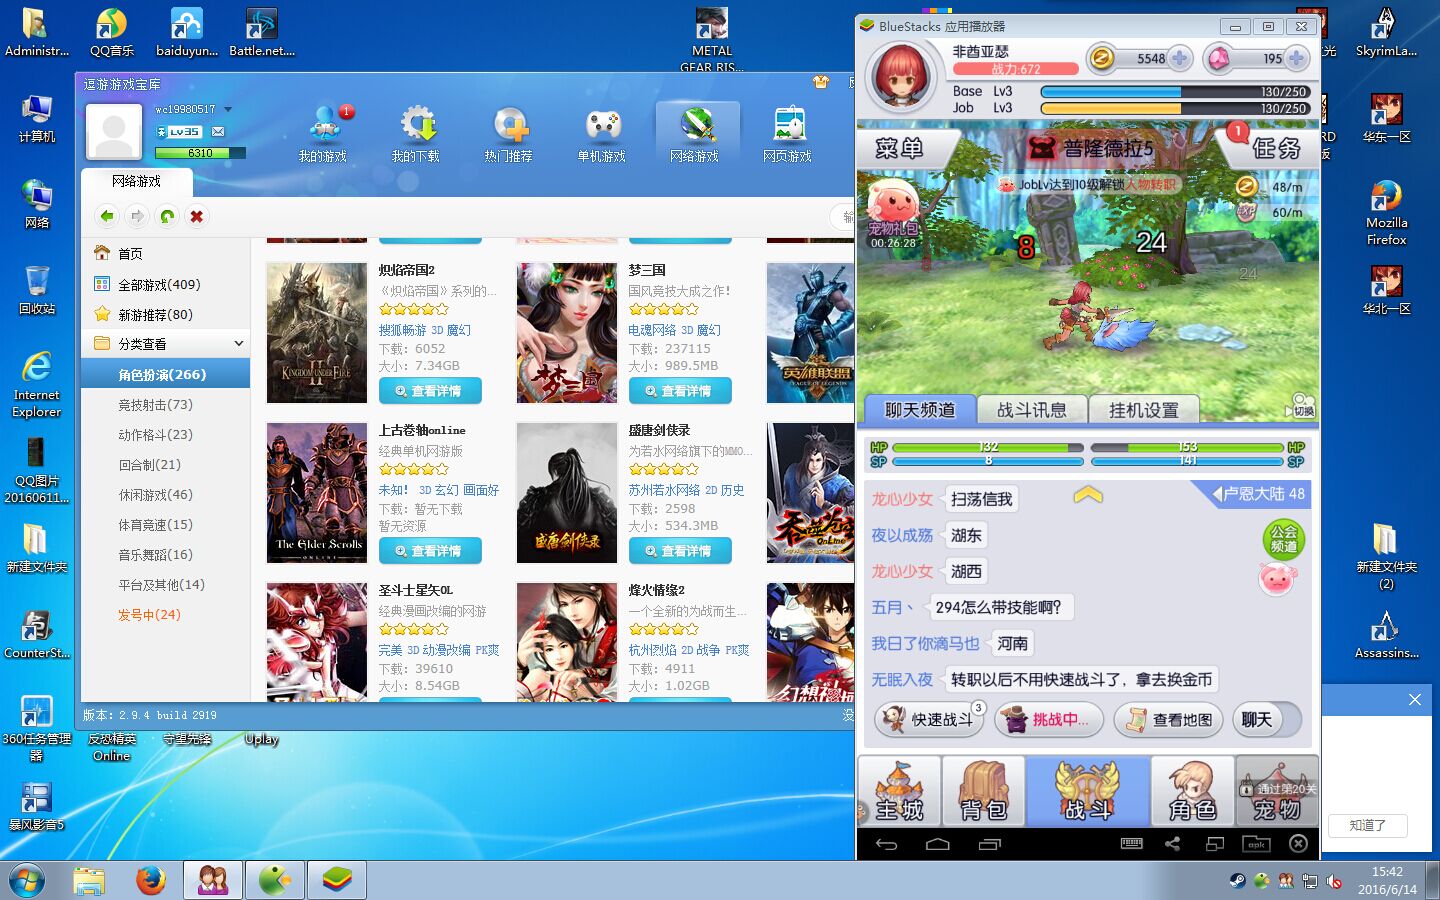
Task: Open 热门推荐 recommendations icon
Action: pyautogui.click(x=509, y=134)
